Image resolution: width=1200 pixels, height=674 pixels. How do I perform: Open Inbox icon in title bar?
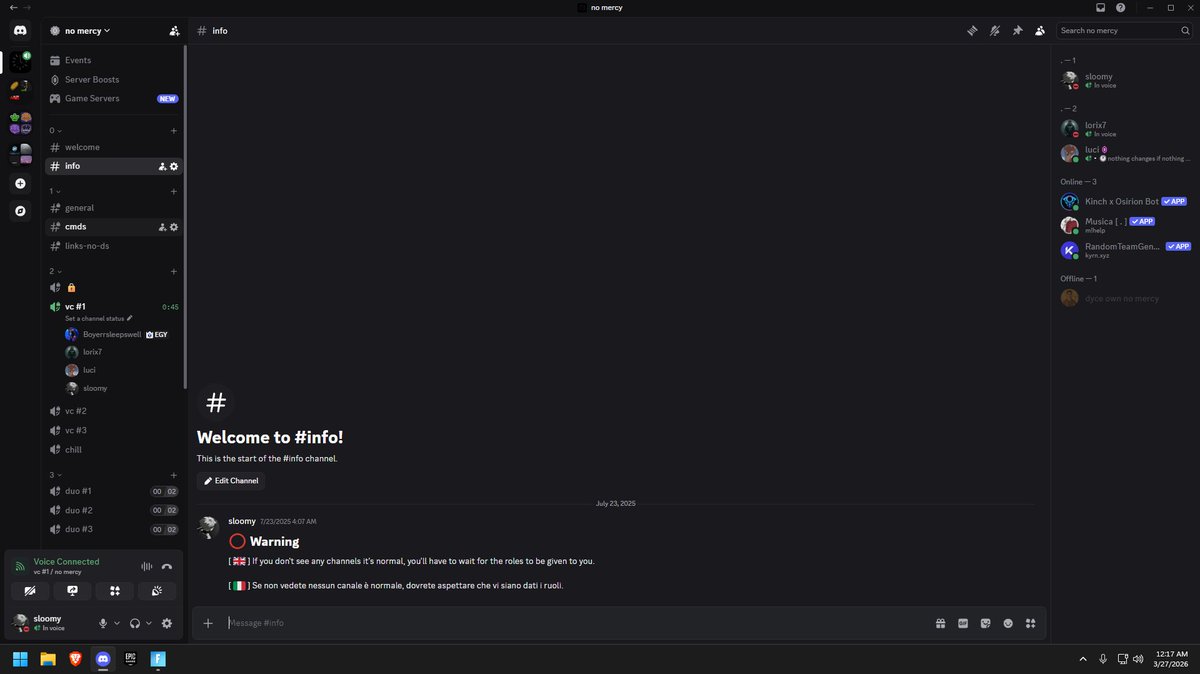tap(1101, 7)
